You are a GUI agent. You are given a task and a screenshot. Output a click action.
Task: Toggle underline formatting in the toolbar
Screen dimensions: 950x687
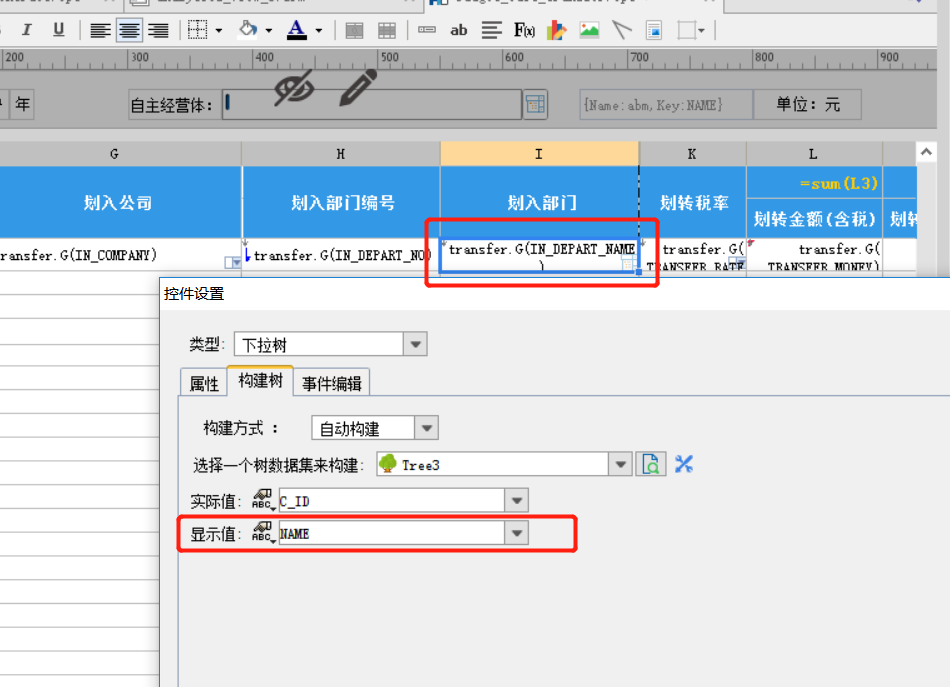click(x=58, y=30)
